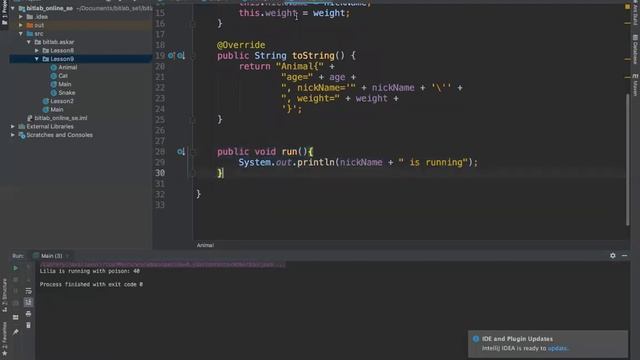Click the overridden-method gutter icon on line 19
The height and width of the screenshot is (360, 640).
[181, 56]
